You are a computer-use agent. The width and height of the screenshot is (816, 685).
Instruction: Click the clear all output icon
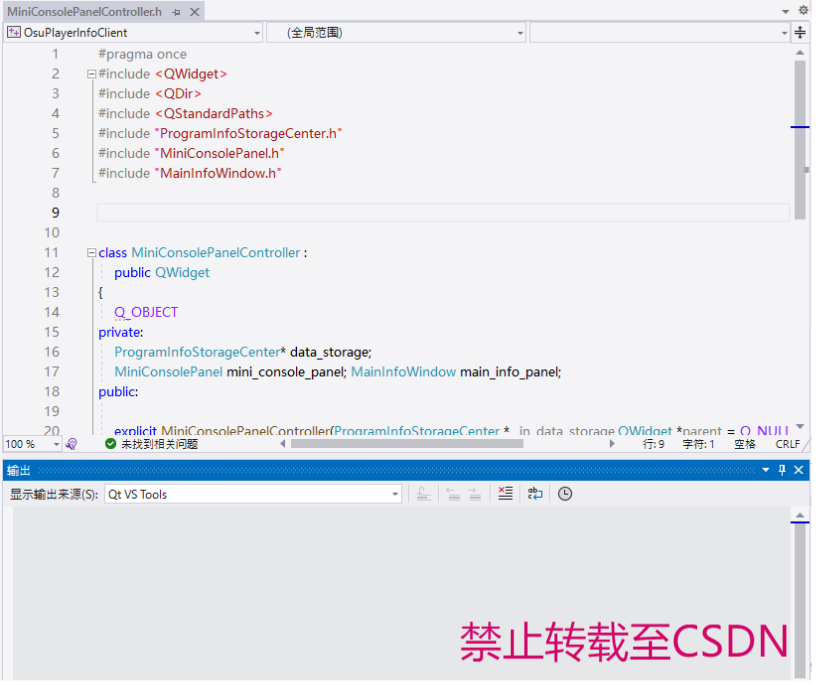[505, 493]
